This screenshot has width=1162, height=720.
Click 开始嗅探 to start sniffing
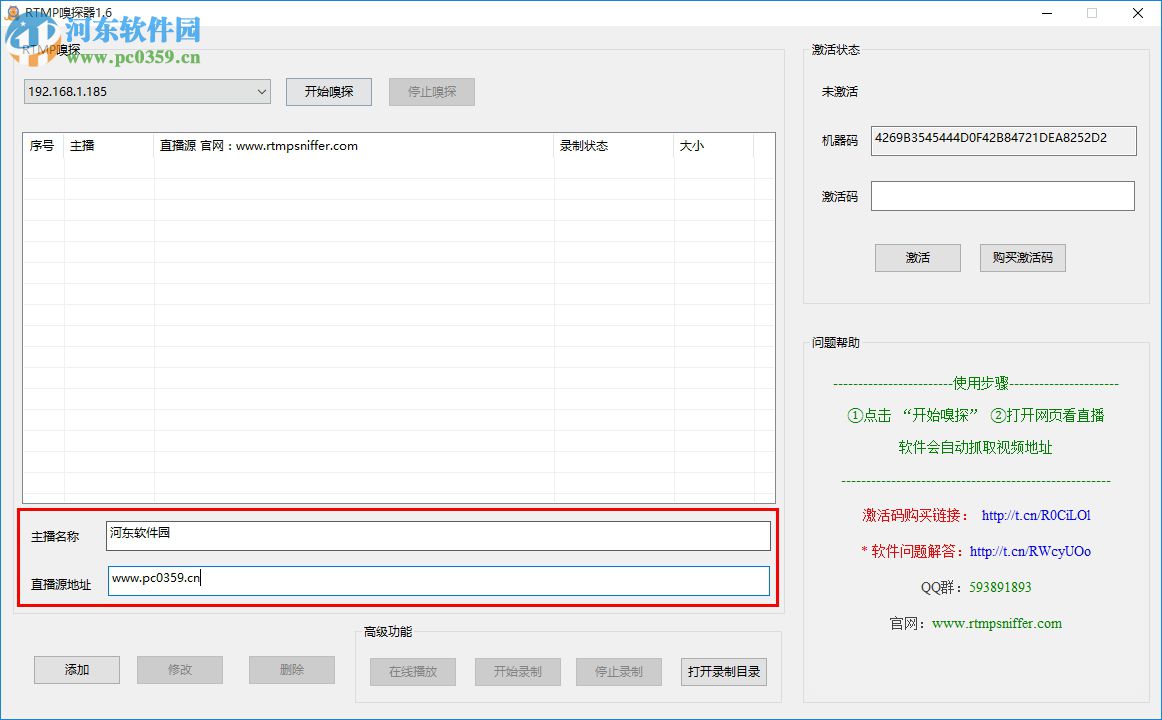328,91
